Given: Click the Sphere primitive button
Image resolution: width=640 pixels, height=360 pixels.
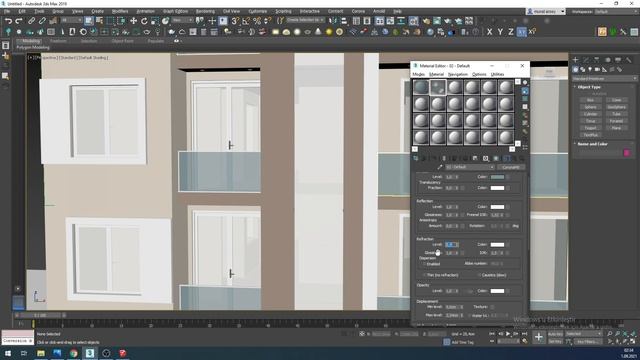Looking at the screenshot, I should pyautogui.click(x=590, y=107).
